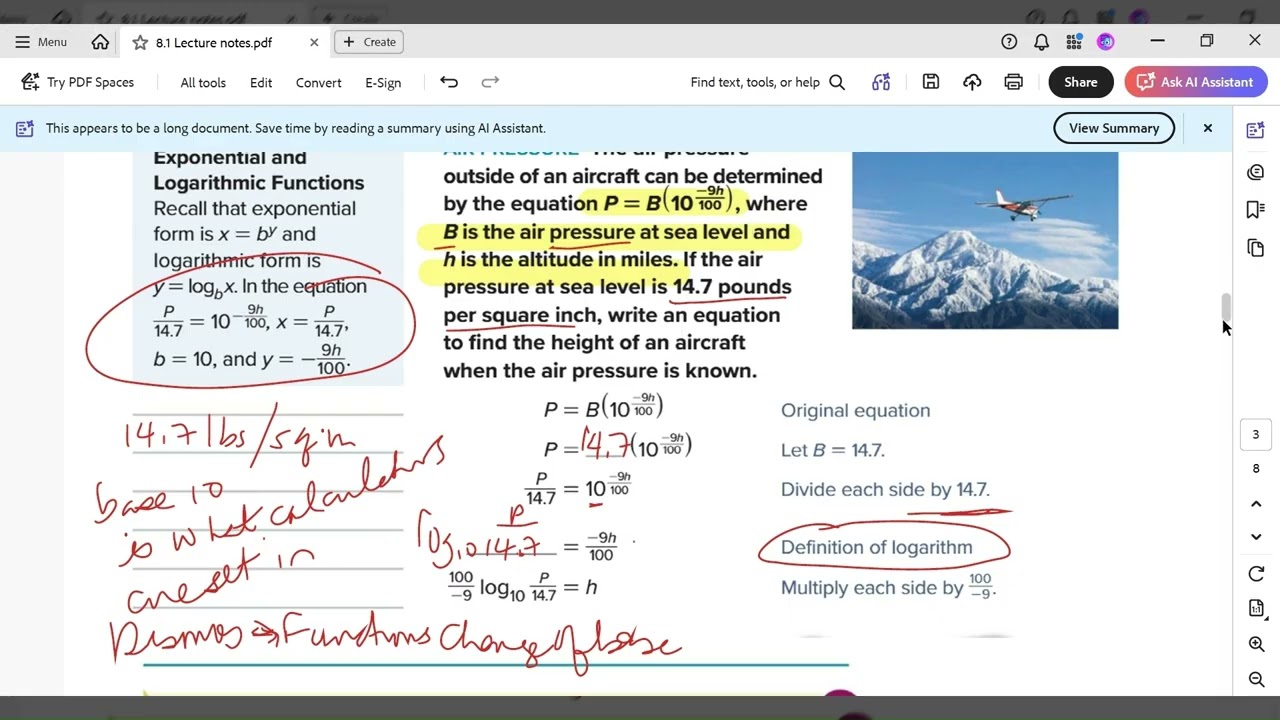Open the hamburger Menu
This screenshot has width=1280, height=720.
[41, 42]
